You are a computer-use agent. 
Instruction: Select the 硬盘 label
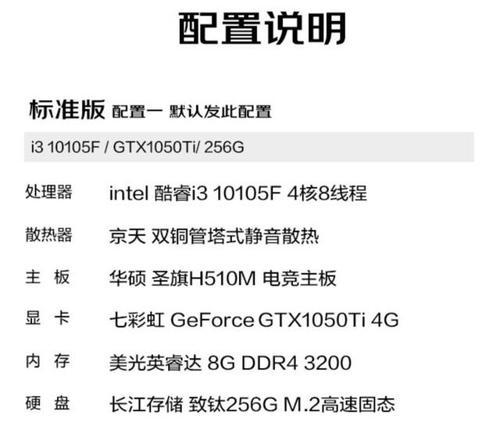47,403
